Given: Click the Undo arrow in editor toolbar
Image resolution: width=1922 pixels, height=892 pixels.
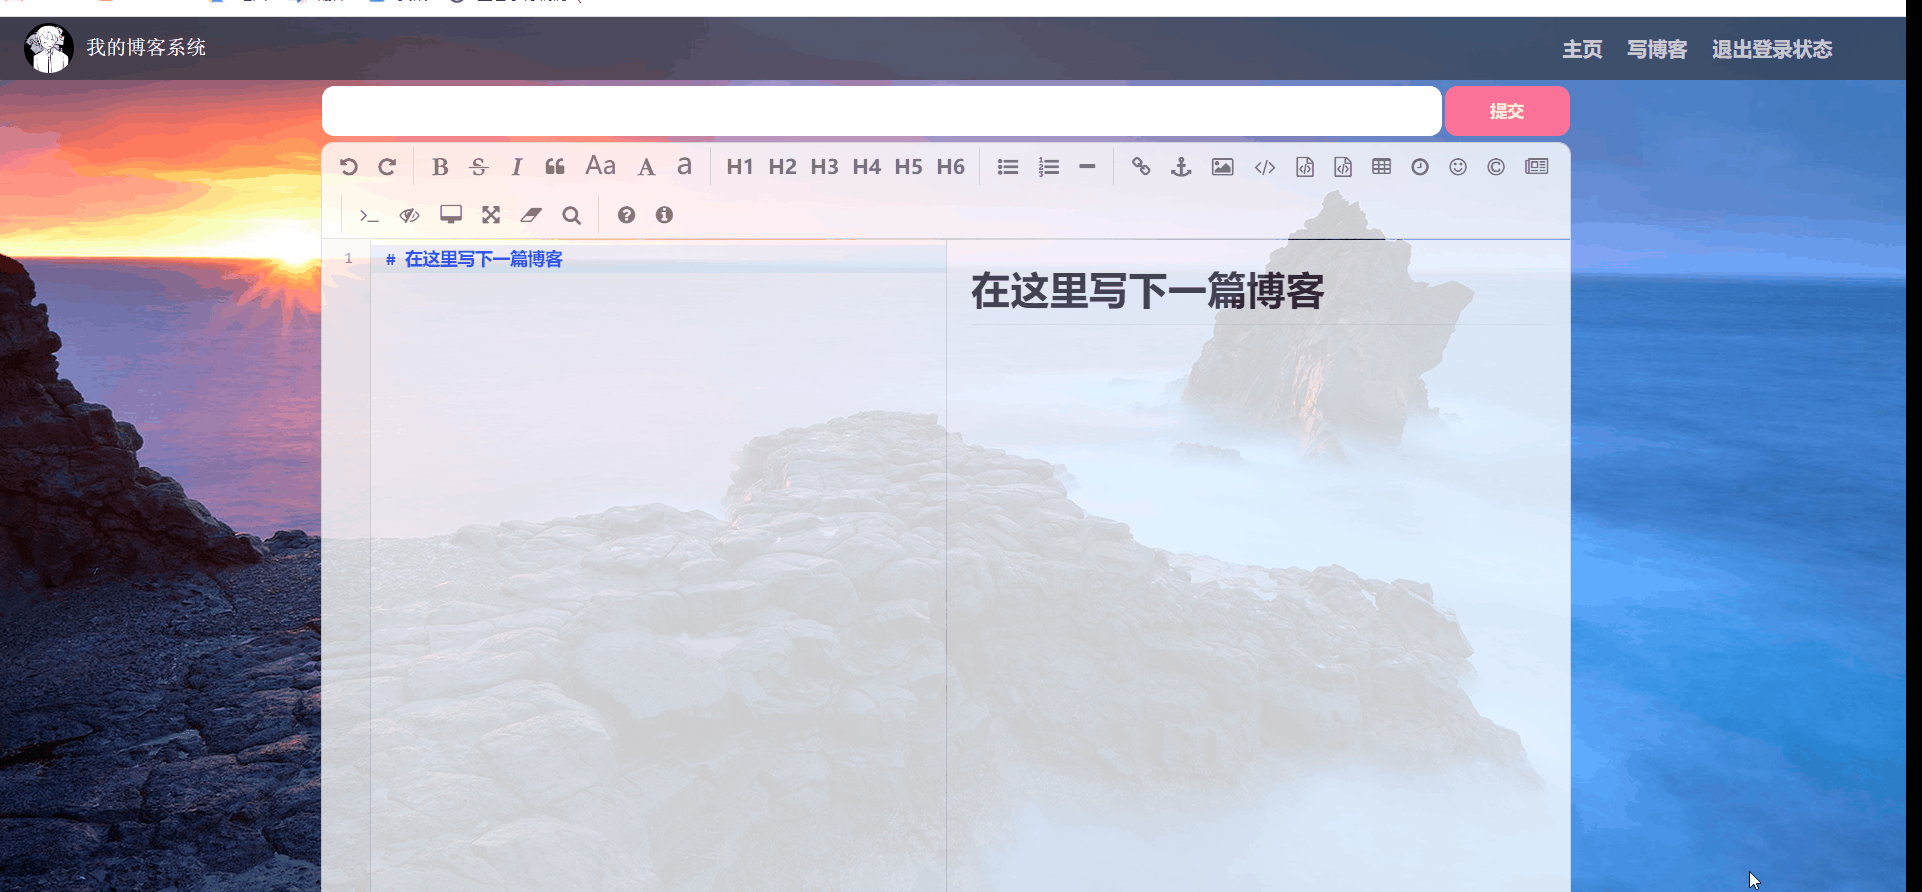Looking at the screenshot, I should pos(348,167).
